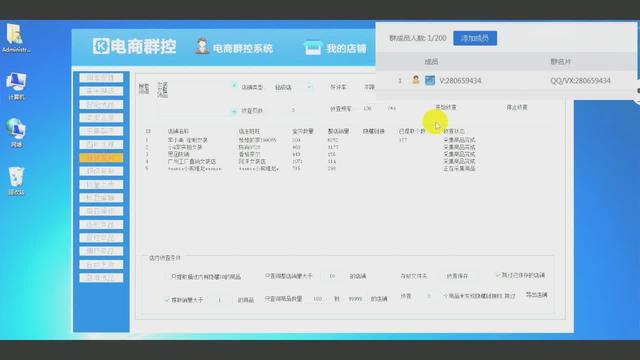Select the highlighted orange sidebar item

coord(101,158)
